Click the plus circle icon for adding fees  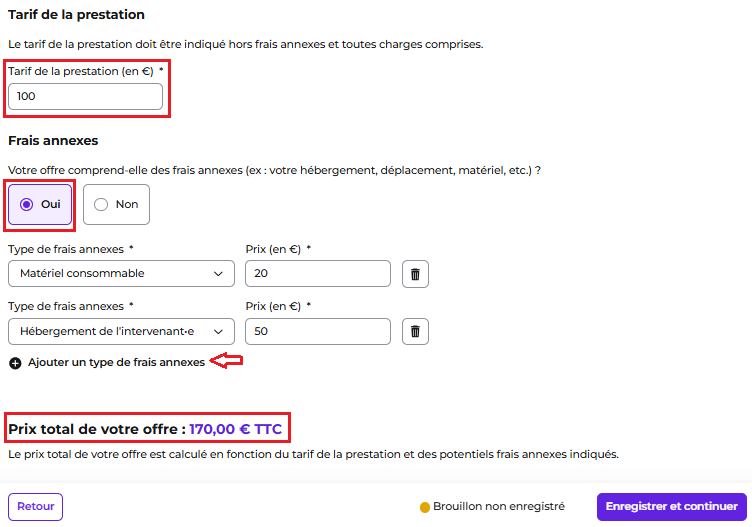click(x=15, y=363)
